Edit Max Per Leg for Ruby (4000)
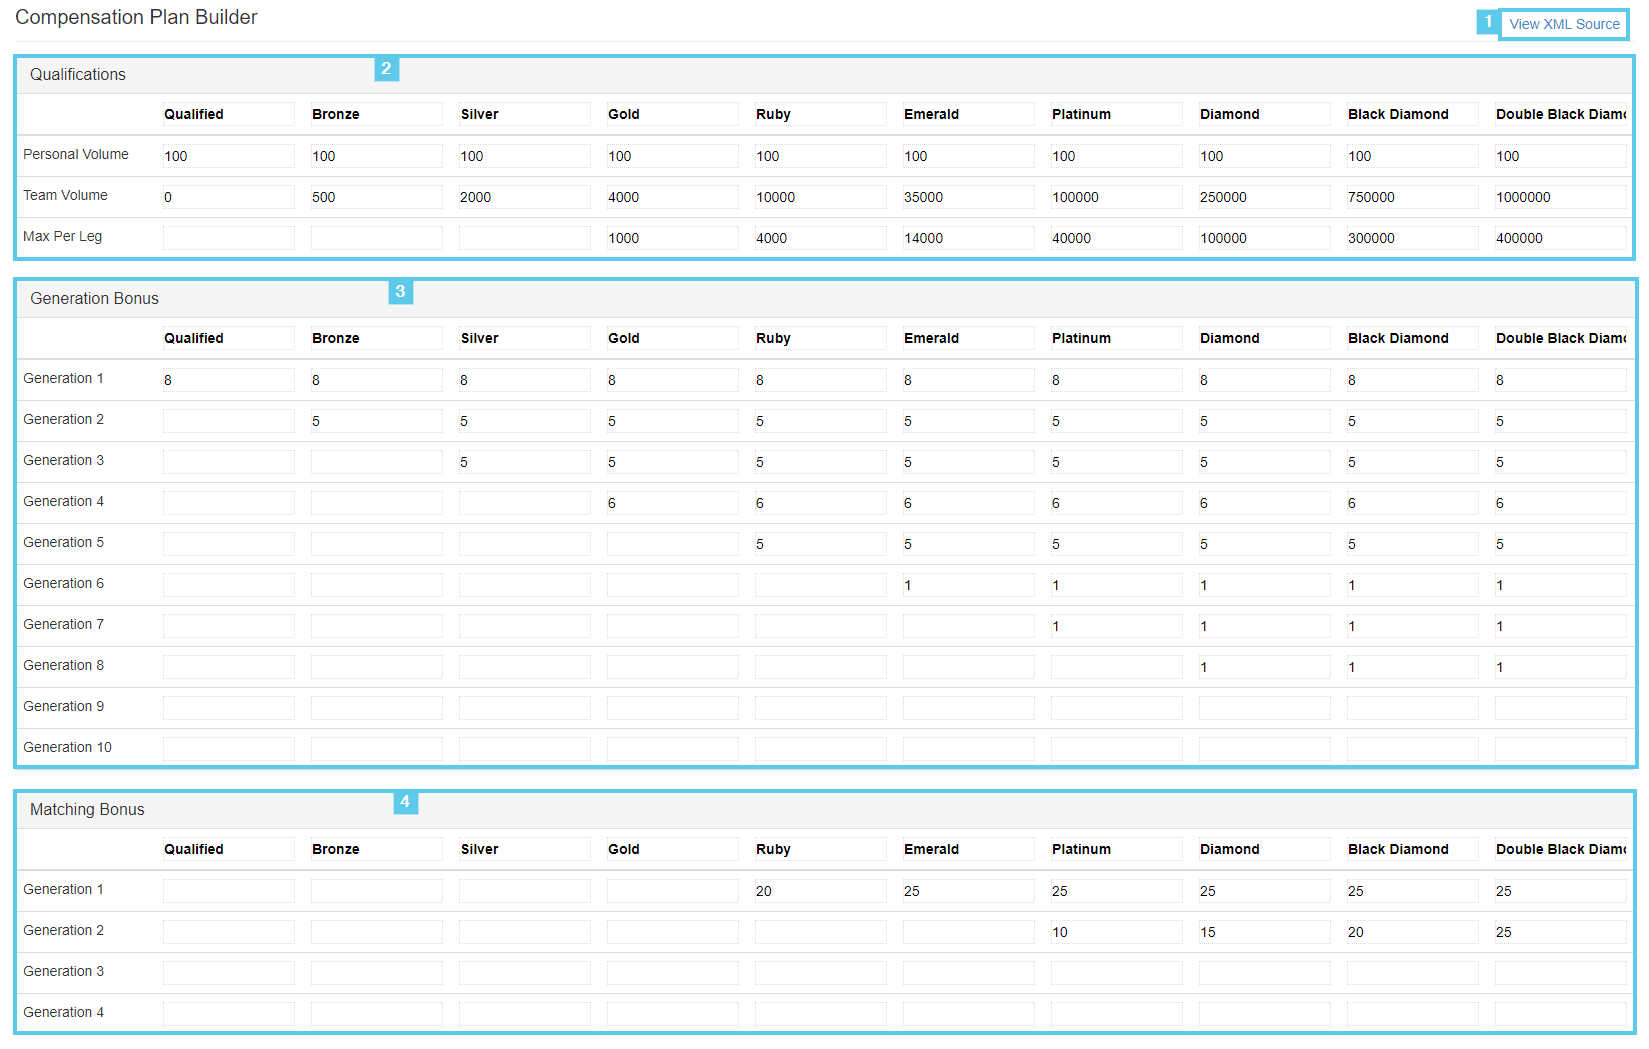This screenshot has width=1649, height=1049. coord(821,238)
